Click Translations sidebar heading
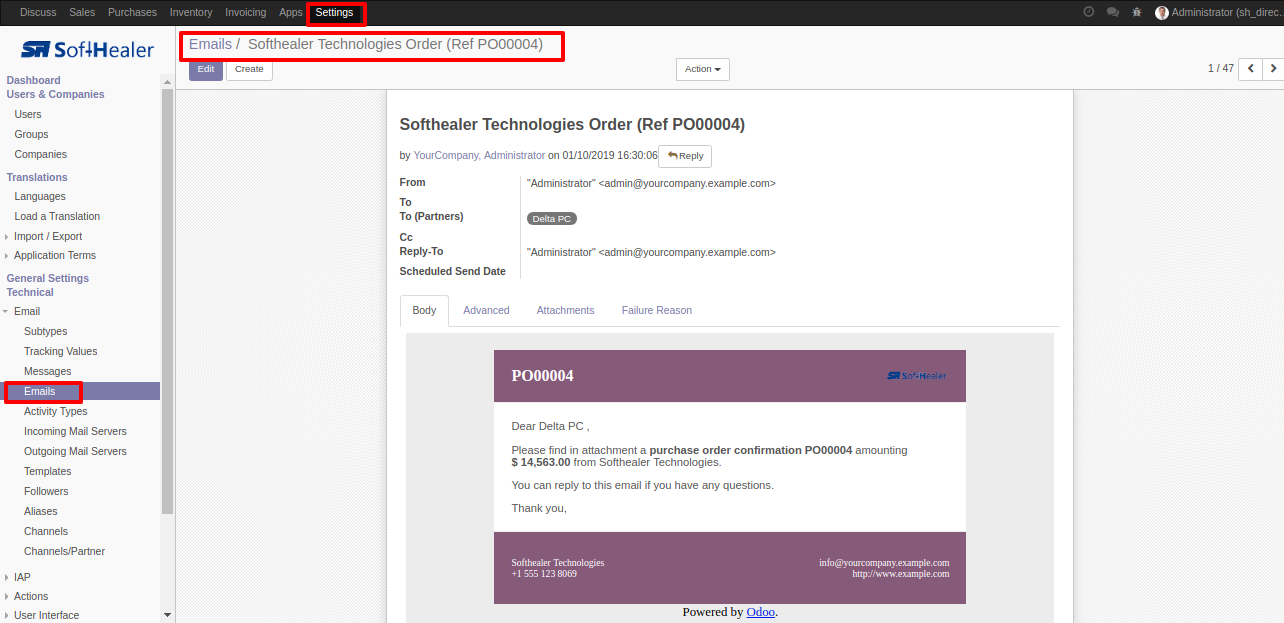1284x623 pixels. pyautogui.click(x=37, y=177)
